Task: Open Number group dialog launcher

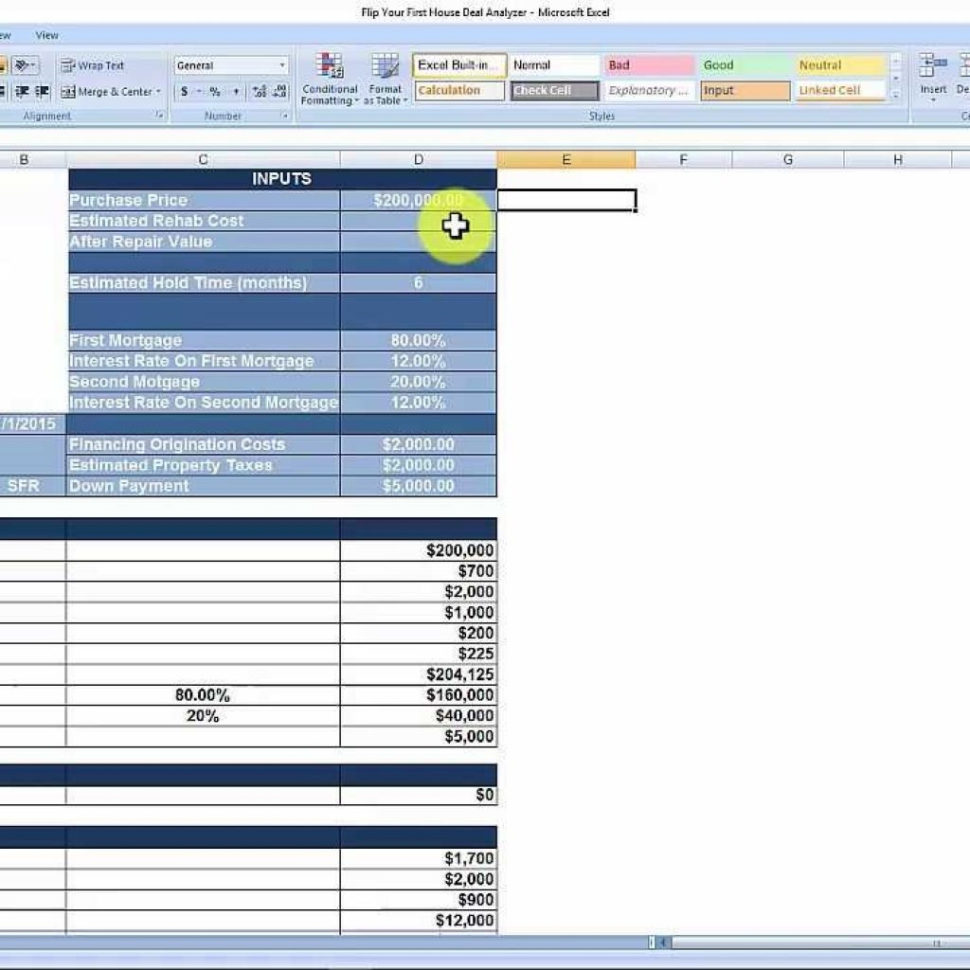Action: [x=285, y=116]
